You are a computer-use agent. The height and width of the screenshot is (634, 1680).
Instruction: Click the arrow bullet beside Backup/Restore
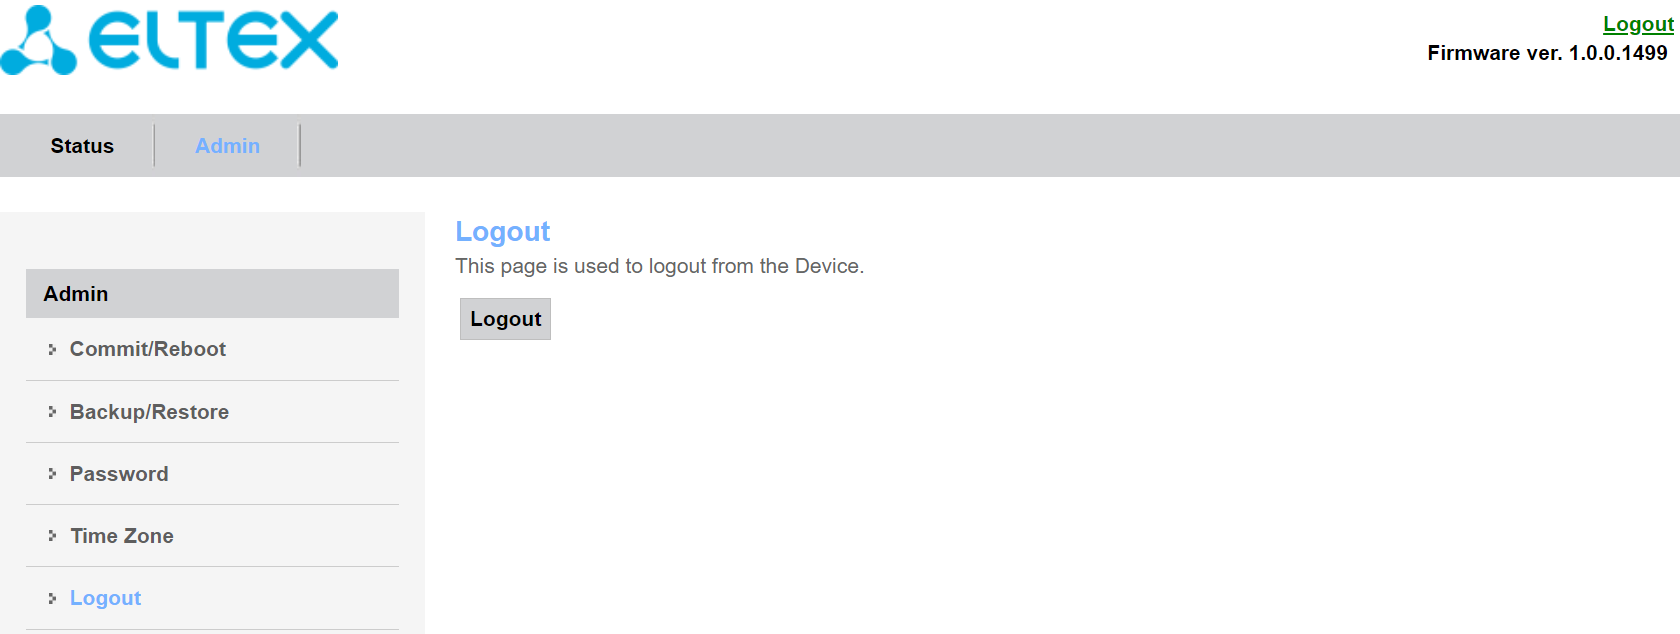pos(52,412)
